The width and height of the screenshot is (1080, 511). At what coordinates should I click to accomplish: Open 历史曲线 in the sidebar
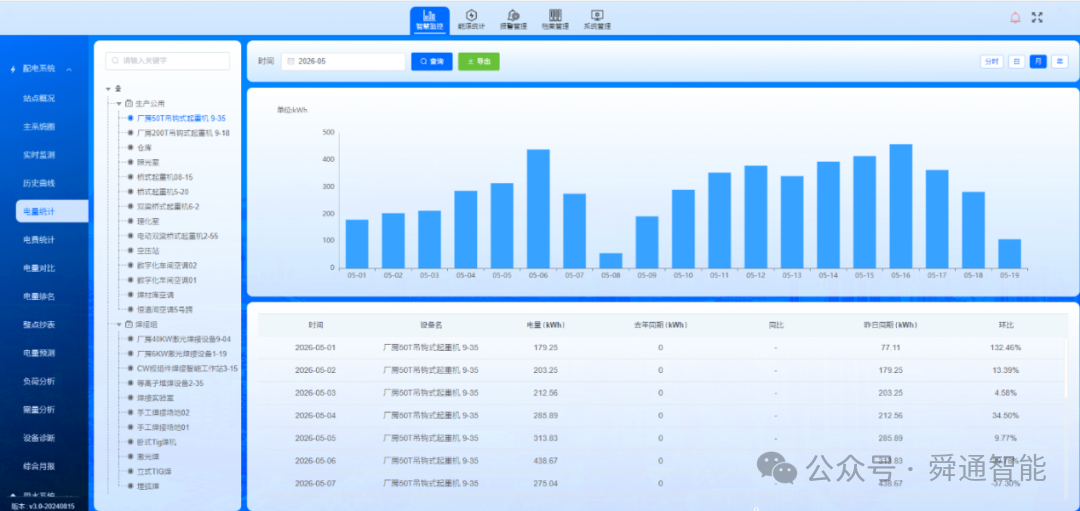click(39, 183)
